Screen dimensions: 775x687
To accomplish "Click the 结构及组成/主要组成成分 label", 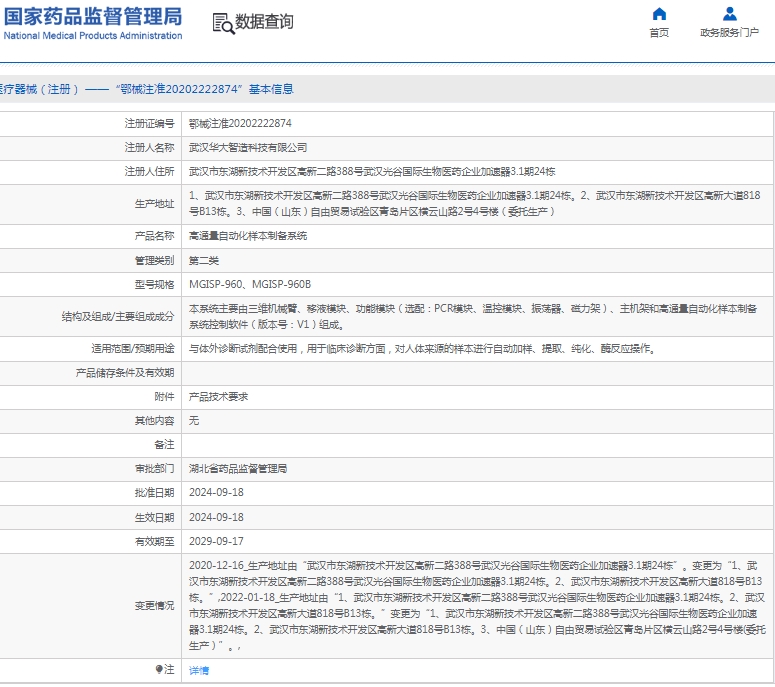I will click(118, 317).
